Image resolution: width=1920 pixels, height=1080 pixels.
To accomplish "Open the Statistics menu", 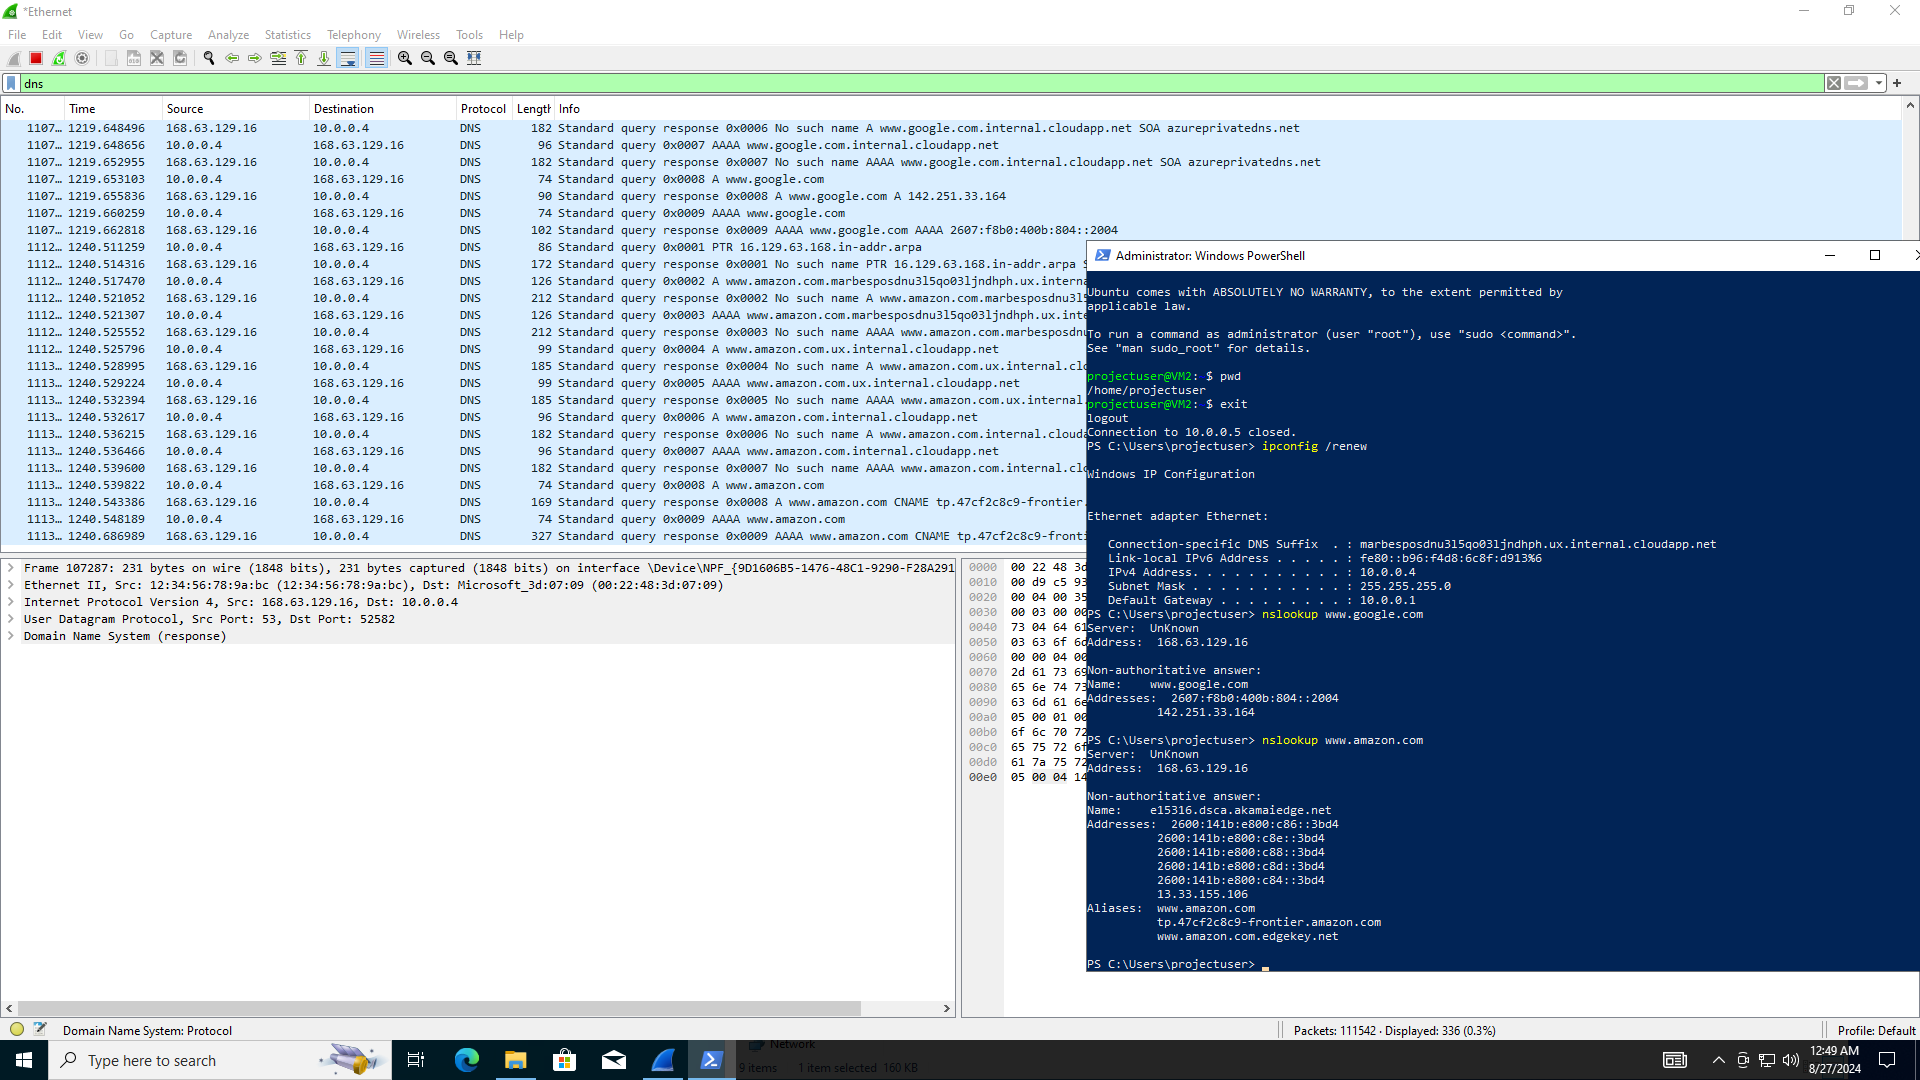I will click(x=287, y=34).
